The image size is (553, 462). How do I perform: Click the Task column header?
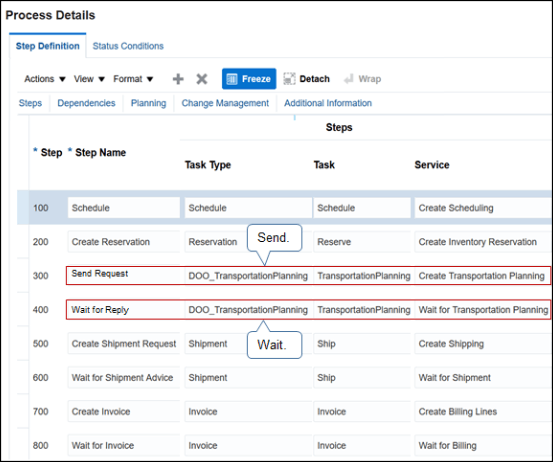pyautogui.click(x=324, y=165)
